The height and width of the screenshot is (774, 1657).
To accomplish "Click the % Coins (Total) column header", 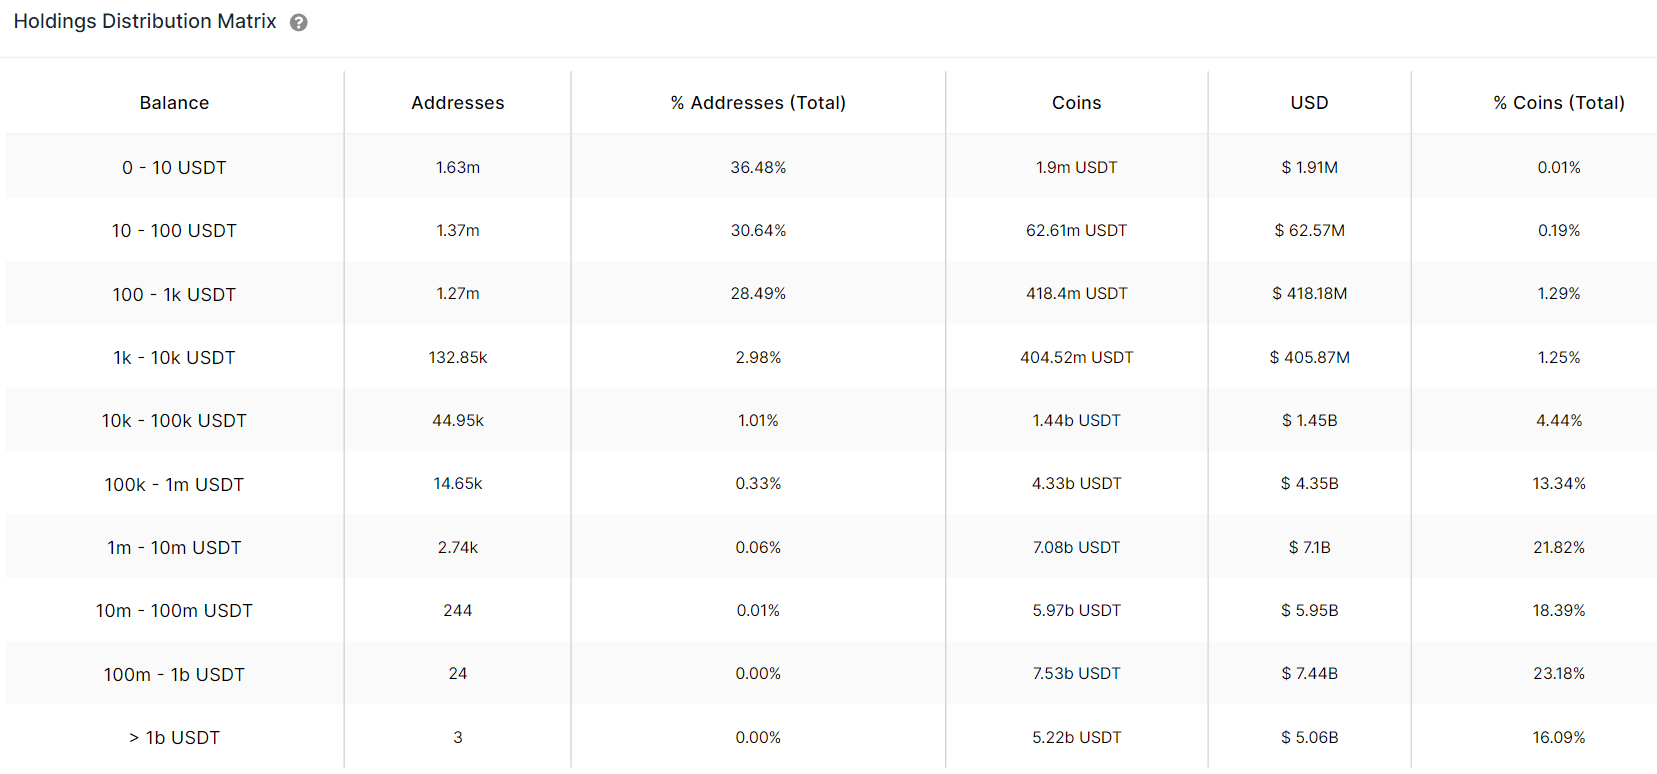I will (1559, 103).
